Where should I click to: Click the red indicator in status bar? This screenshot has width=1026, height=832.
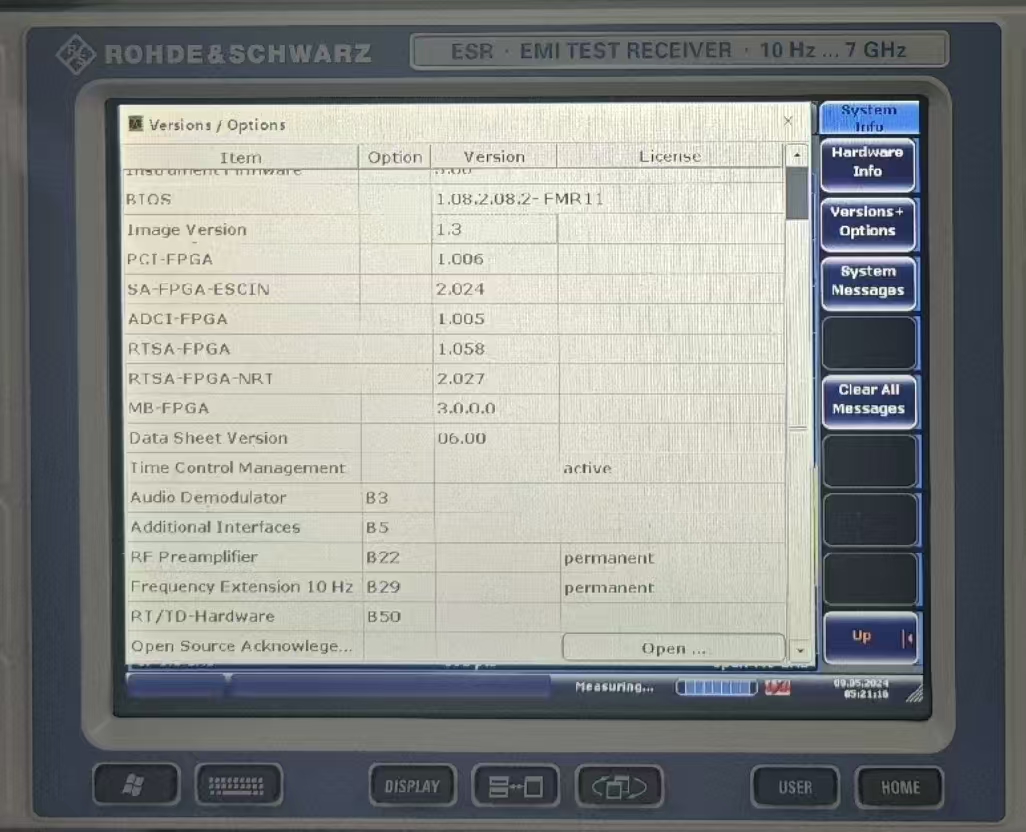[x=777, y=688]
